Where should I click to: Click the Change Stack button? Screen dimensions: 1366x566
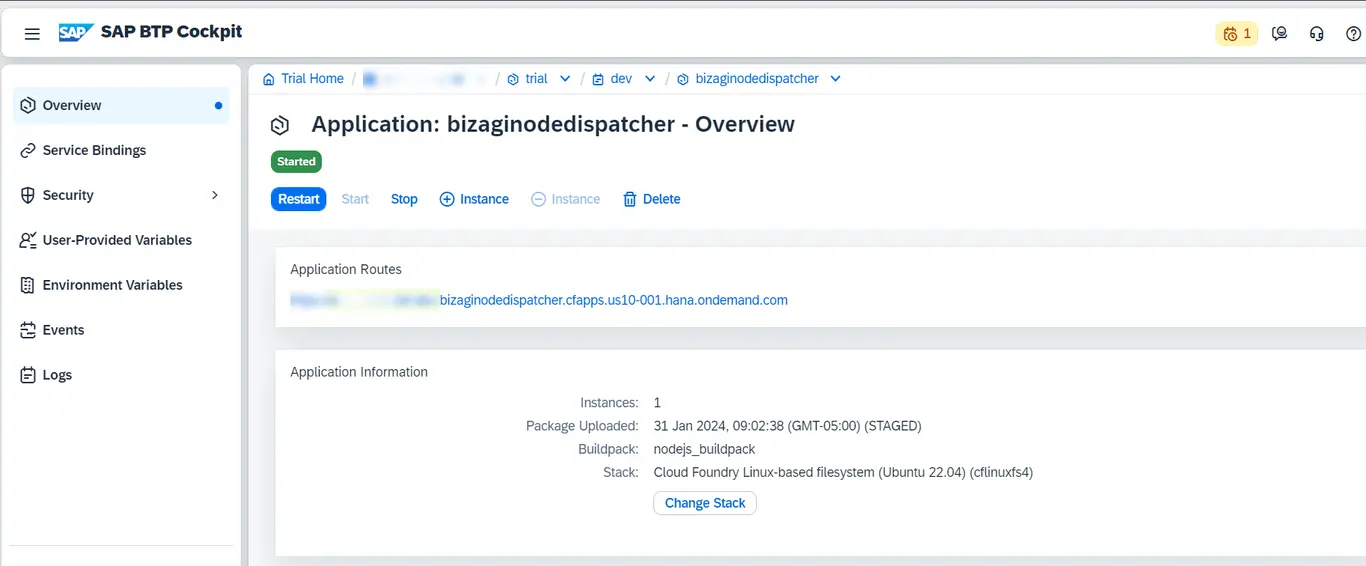(705, 503)
